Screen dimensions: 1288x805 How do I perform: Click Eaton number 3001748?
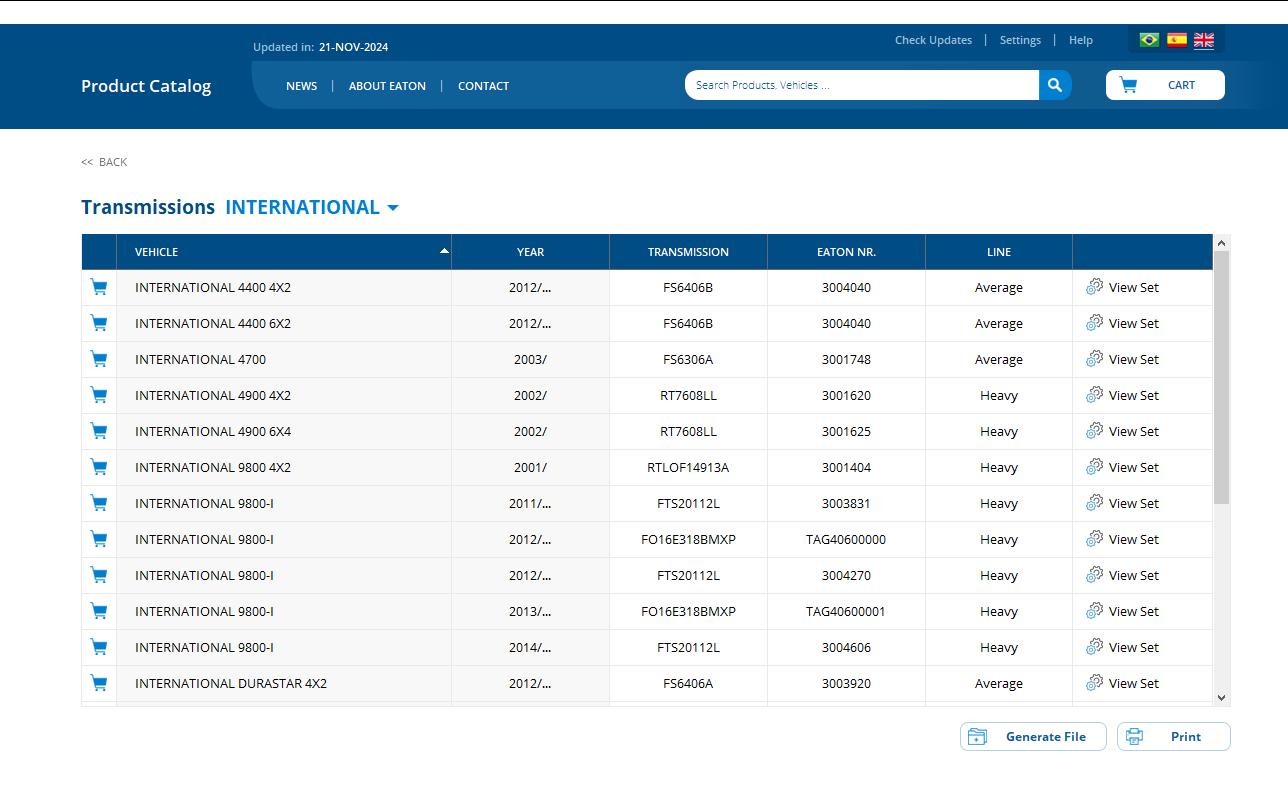click(x=846, y=359)
